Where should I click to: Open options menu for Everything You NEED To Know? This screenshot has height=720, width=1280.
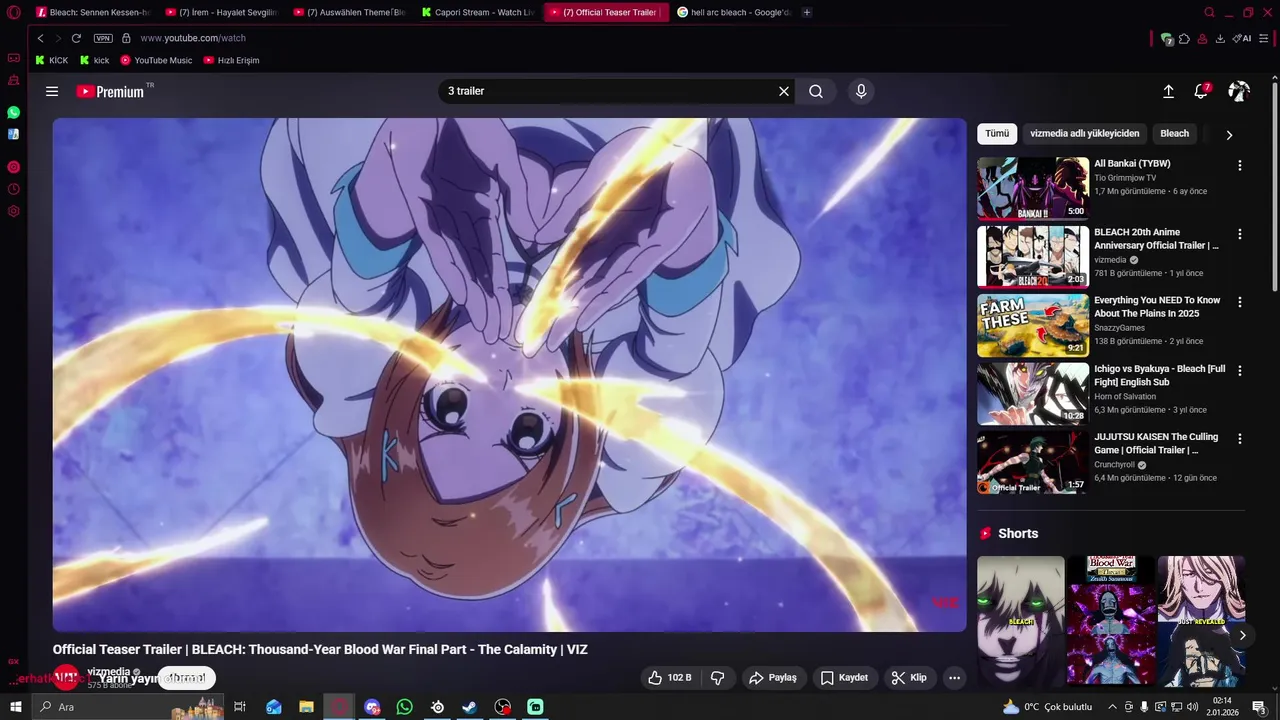pyautogui.click(x=1240, y=302)
